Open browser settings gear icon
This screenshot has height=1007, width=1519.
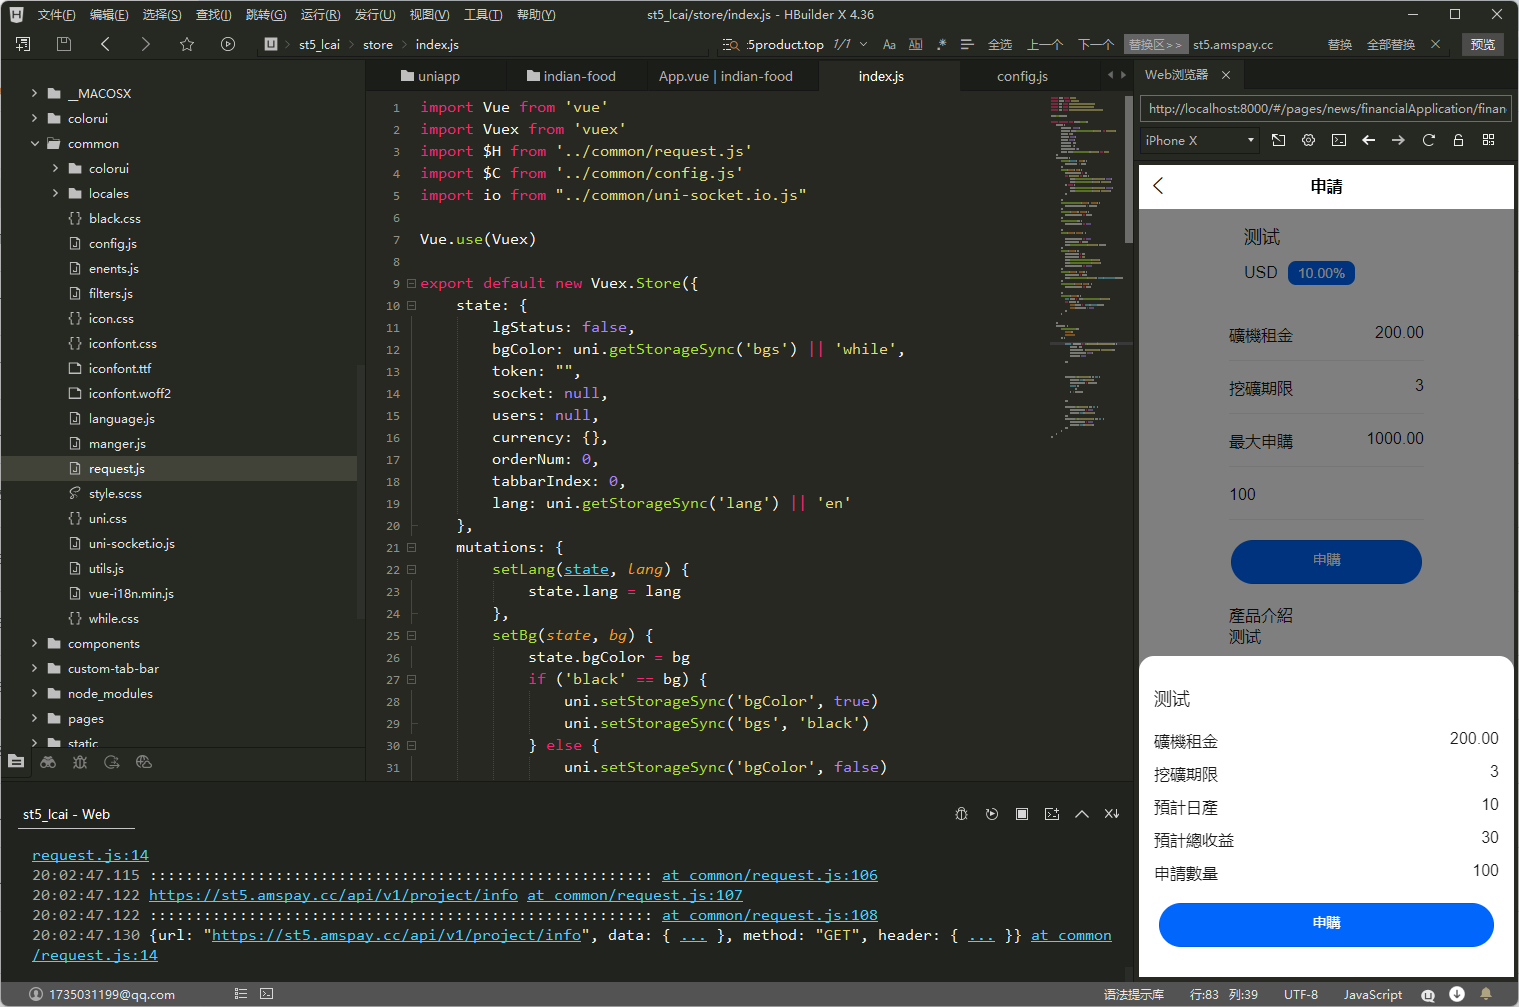click(1308, 141)
